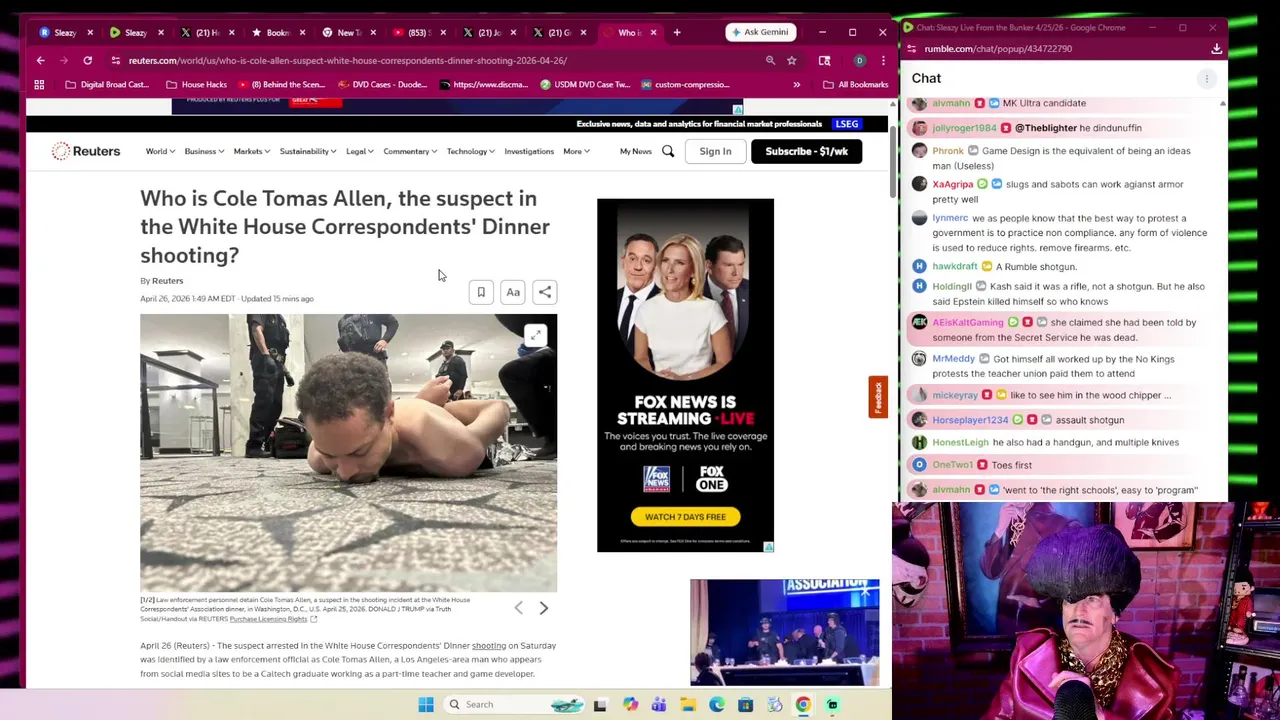Open My News in Reuters nav

click(635, 151)
